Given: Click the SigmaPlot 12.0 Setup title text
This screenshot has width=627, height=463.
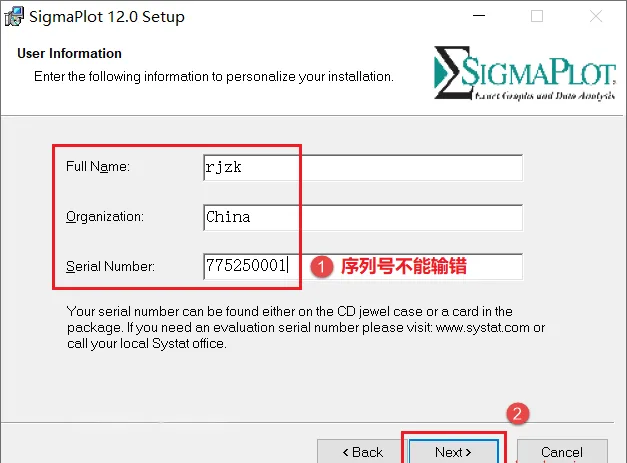Looking at the screenshot, I should pyautogui.click(x=107, y=17).
